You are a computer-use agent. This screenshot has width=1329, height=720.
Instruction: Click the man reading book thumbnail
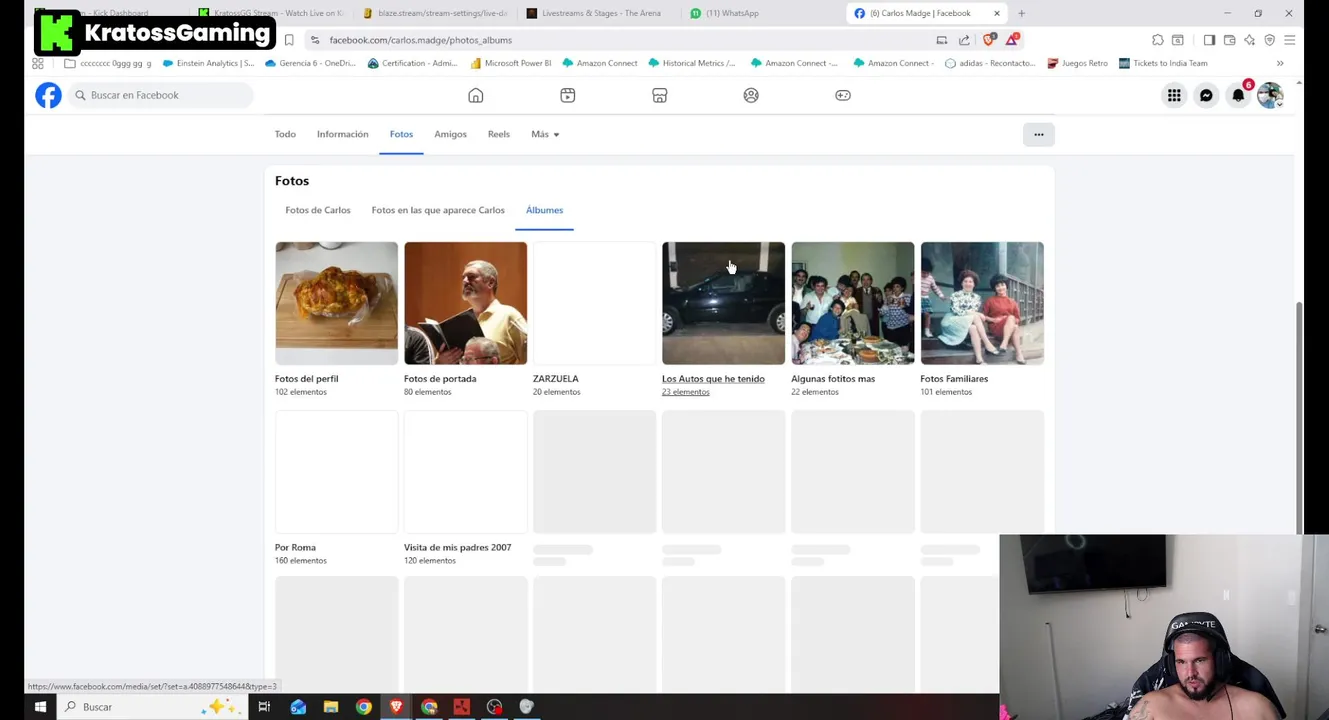[465, 303]
